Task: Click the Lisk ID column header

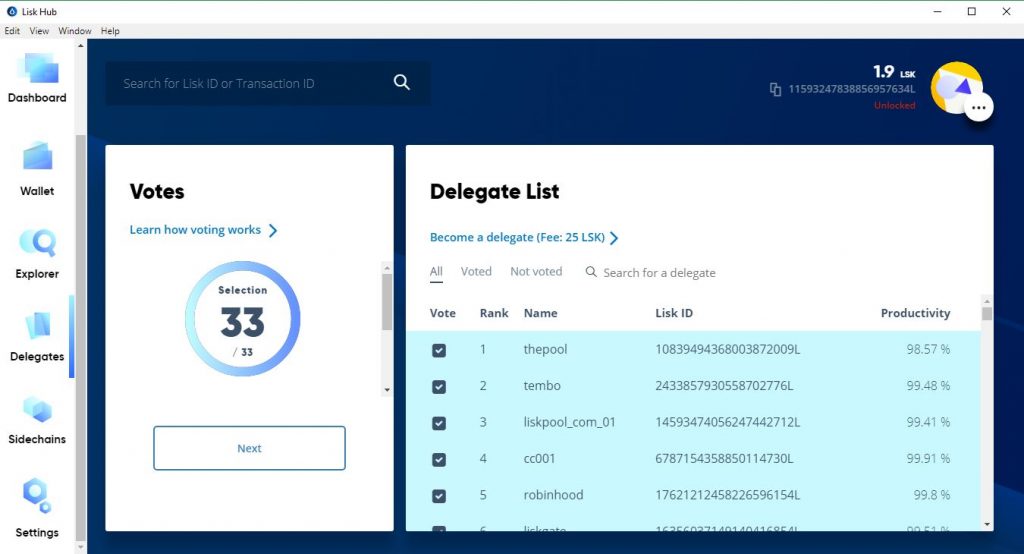Action: click(674, 313)
